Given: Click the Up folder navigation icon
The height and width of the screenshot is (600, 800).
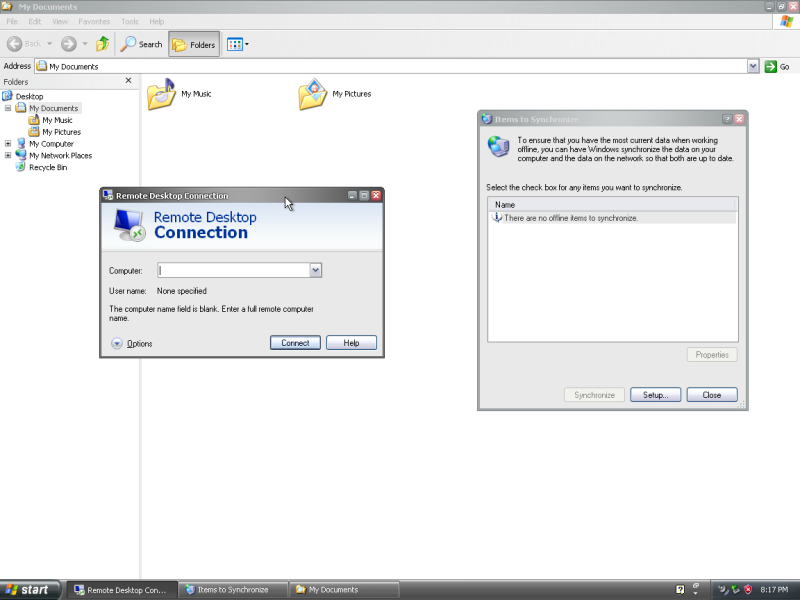Looking at the screenshot, I should click(101, 44).
